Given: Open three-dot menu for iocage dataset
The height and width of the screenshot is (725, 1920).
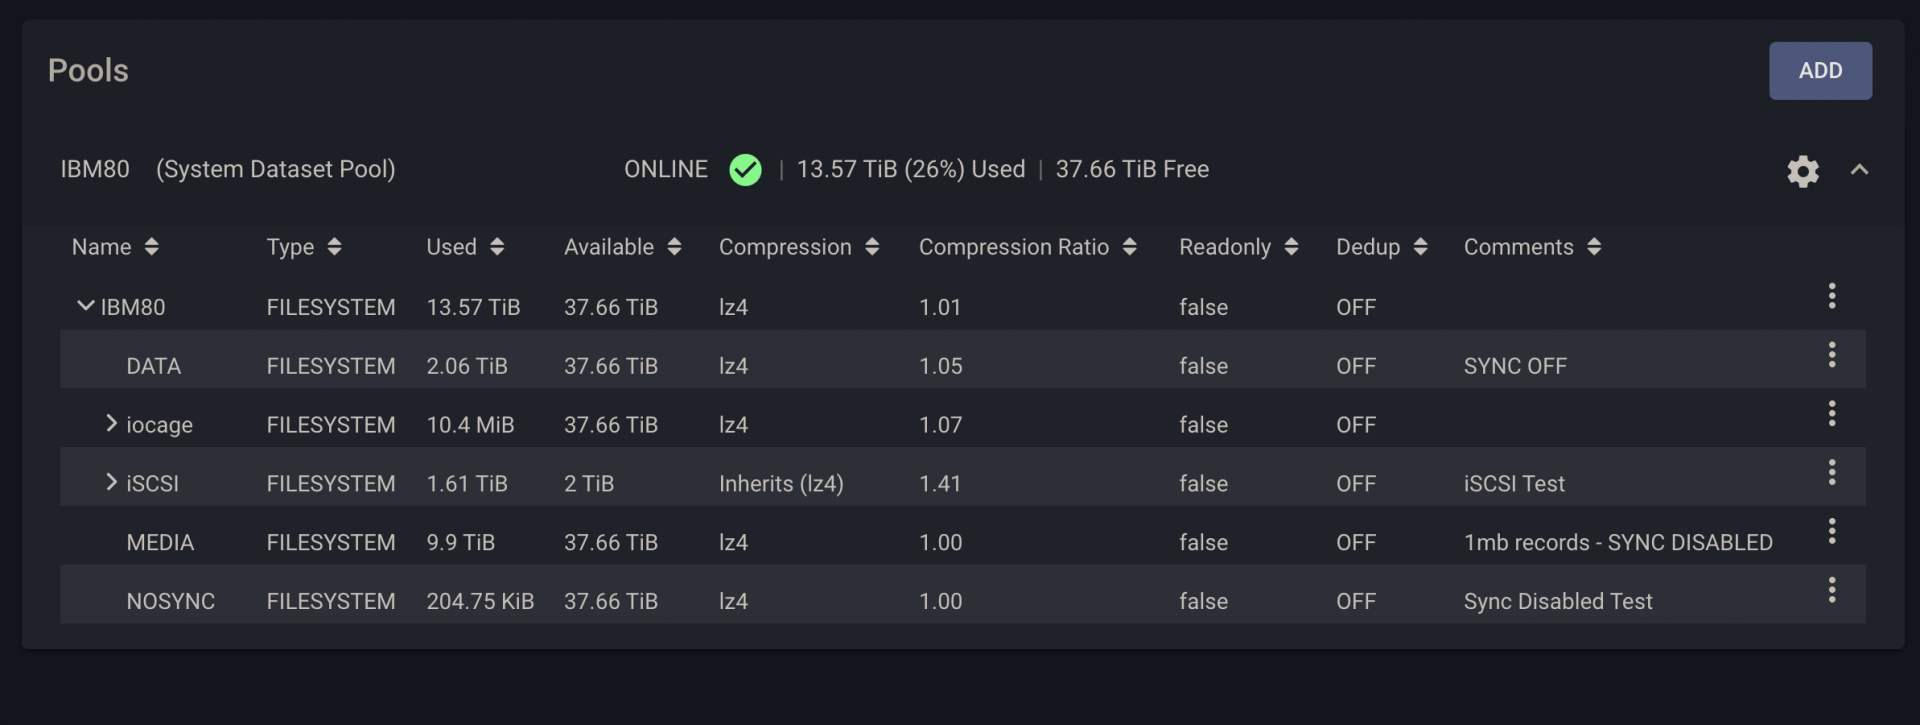Looking at the screenshot, I should pyautogui.click(x=1831, y=414).
